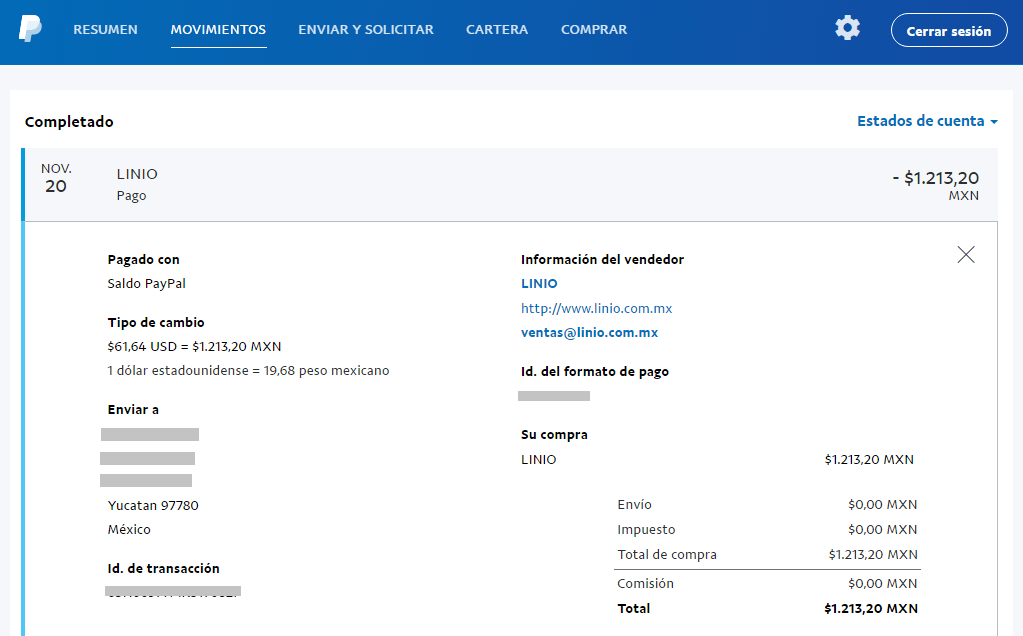The image size is (1023, 636).
Task: Click the Comisión row label
Action: [646, 583]
